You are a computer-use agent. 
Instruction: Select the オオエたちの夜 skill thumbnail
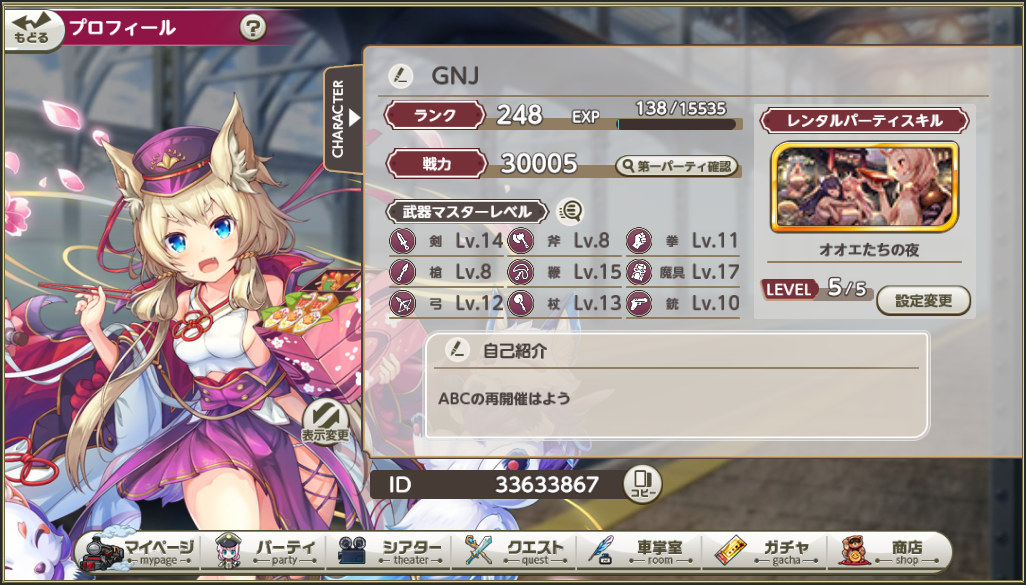tap(864, 187)
